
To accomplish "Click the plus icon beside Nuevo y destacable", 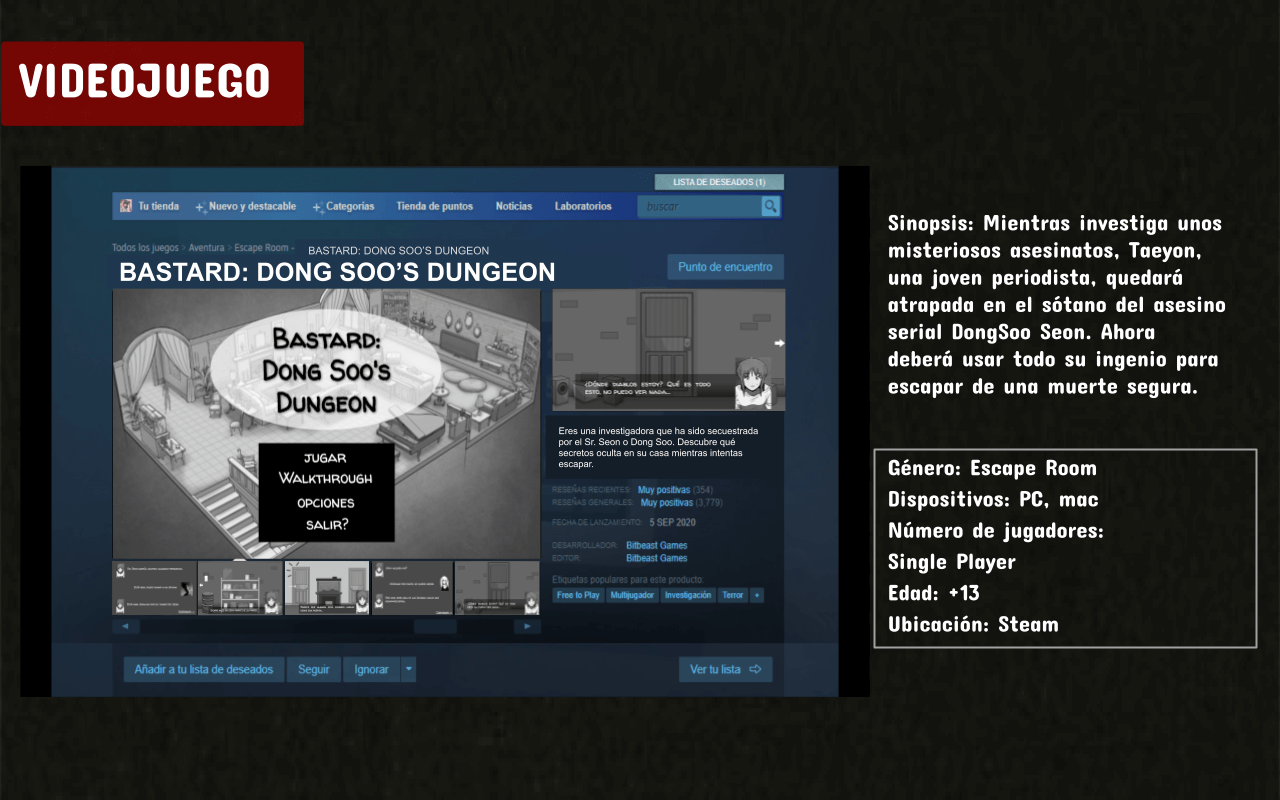I will 199,206.
